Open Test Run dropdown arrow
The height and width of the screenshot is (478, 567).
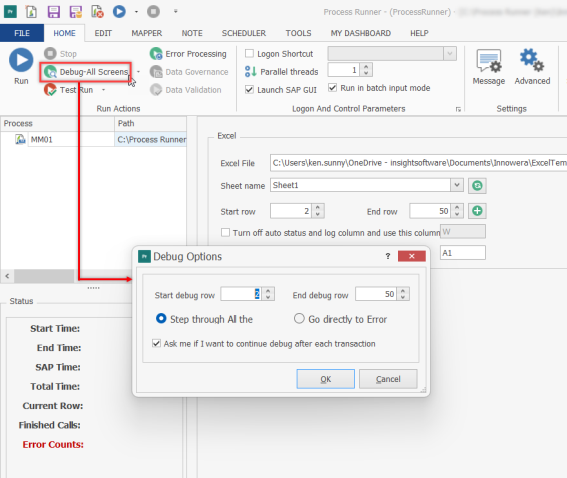pyautogui.click(x=103, y=90)
